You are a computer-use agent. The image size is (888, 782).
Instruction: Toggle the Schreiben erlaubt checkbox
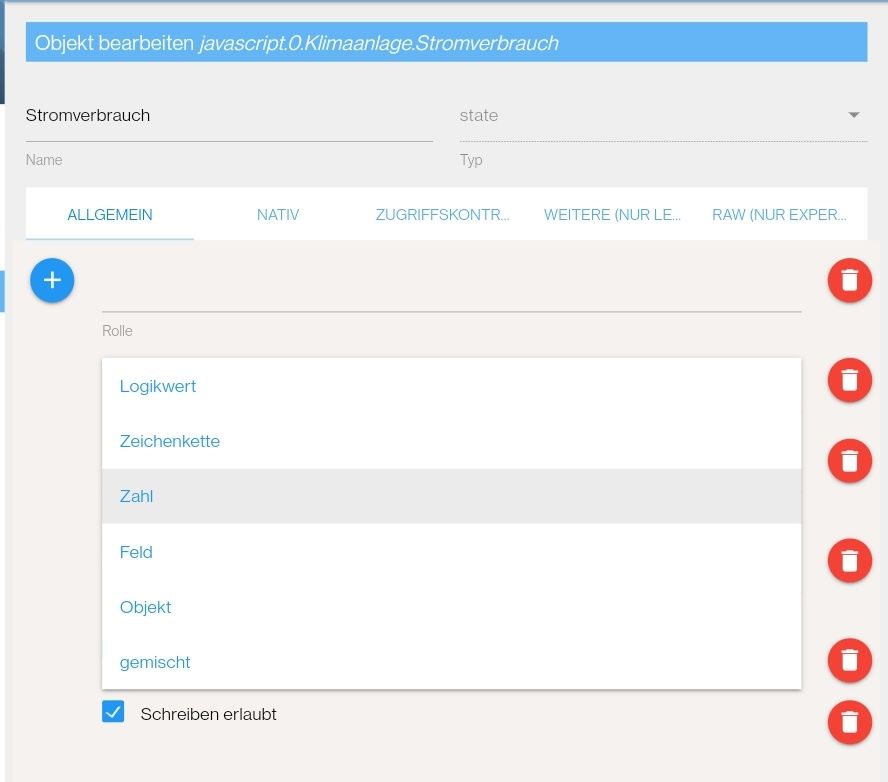coord(113,712)
